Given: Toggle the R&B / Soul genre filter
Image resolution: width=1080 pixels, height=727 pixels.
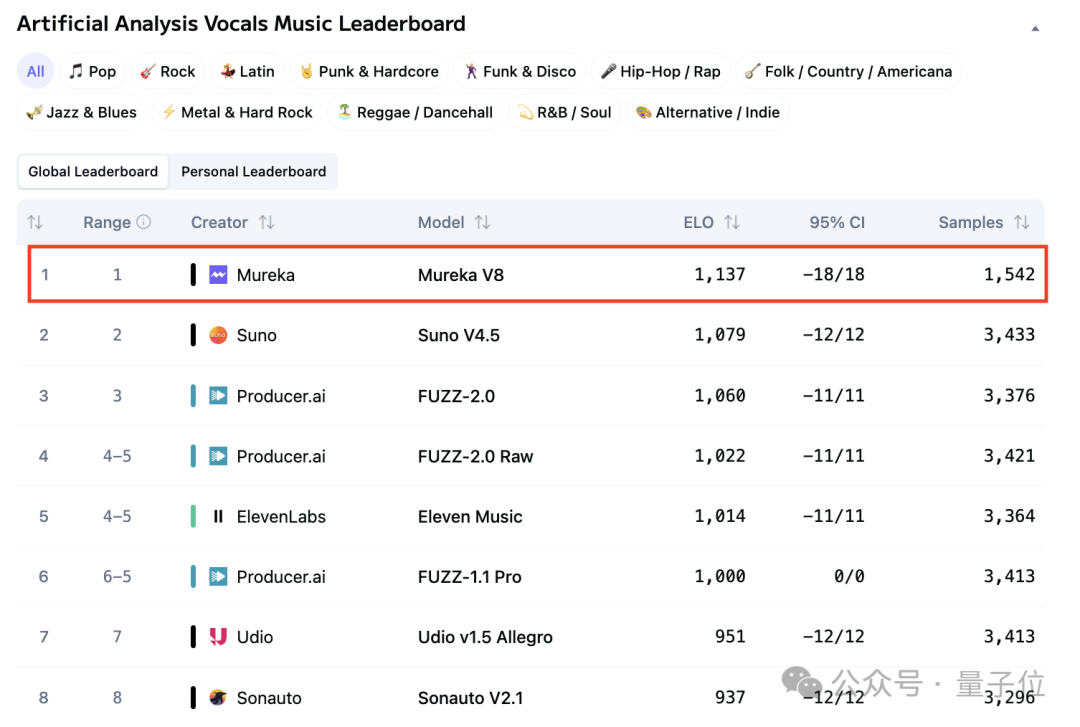Looking at the screenshot, I should click(x=564, y=112).
